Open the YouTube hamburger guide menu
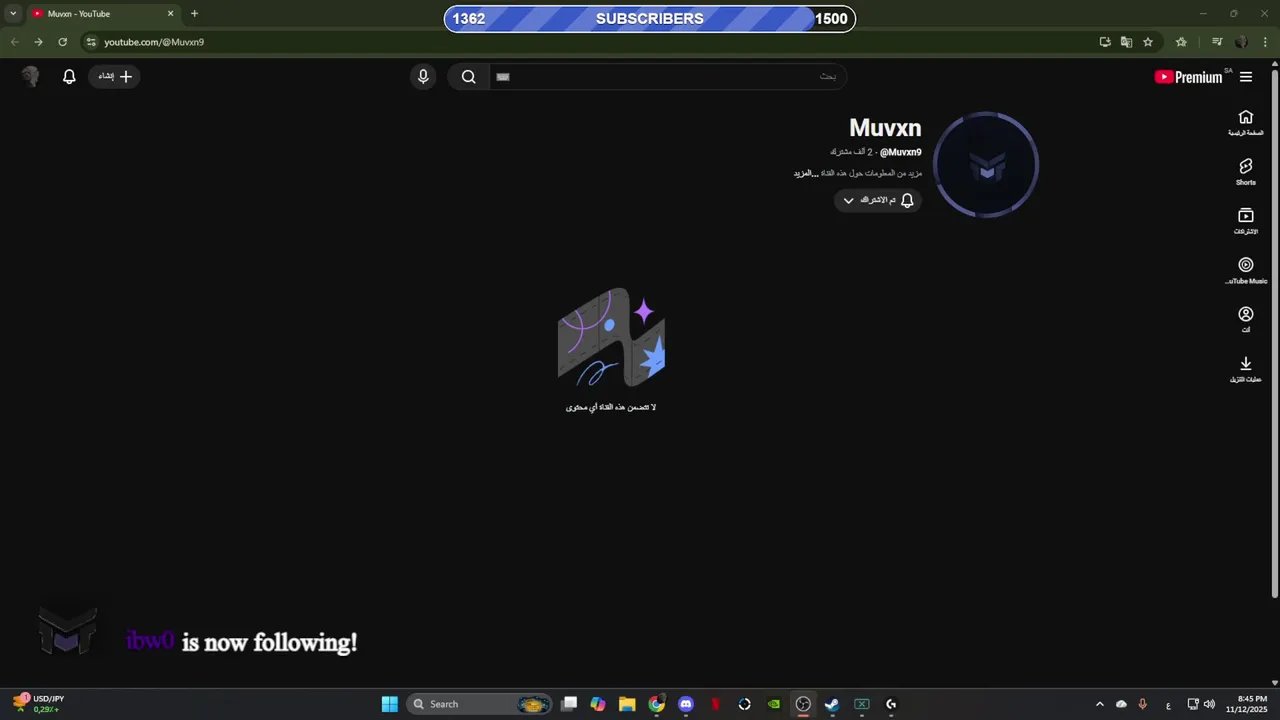 (1246, 77)
